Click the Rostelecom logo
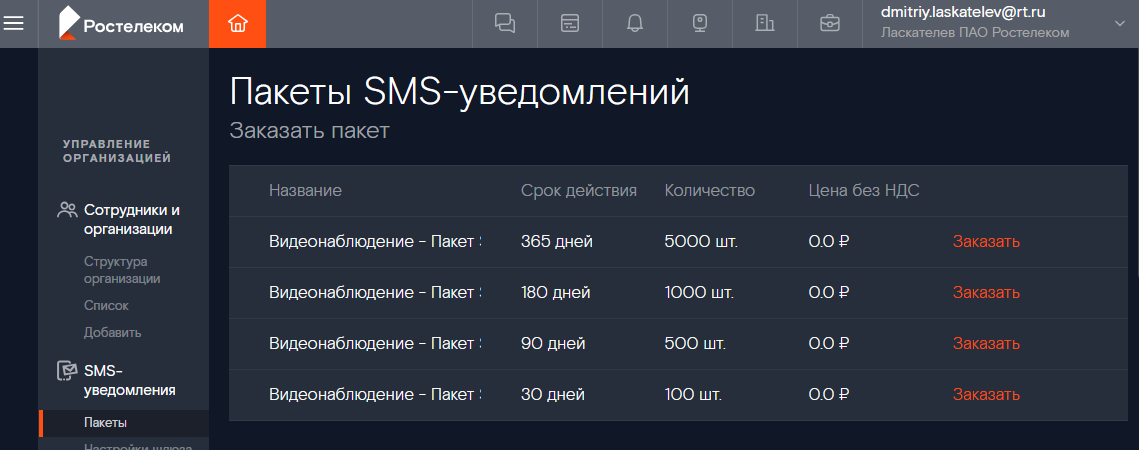The height and width of the screenshot is (450, 1139). click(x=121, y=23)
